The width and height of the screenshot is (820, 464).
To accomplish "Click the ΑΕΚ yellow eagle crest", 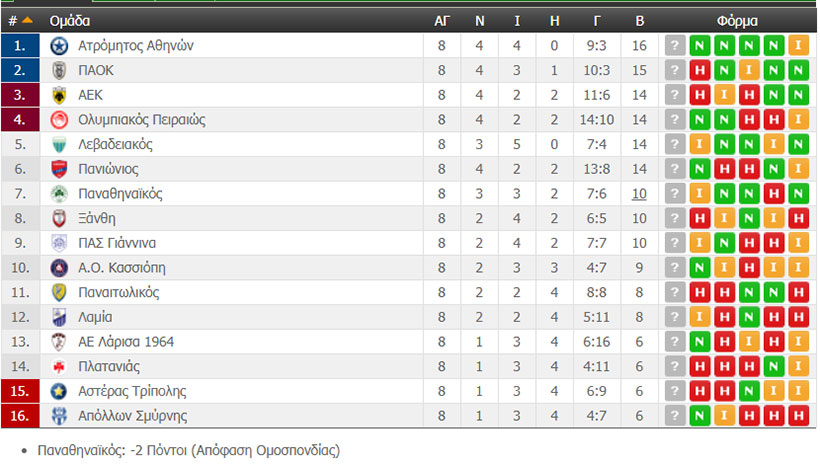I will pyautogui.click(x=59, y=95).
